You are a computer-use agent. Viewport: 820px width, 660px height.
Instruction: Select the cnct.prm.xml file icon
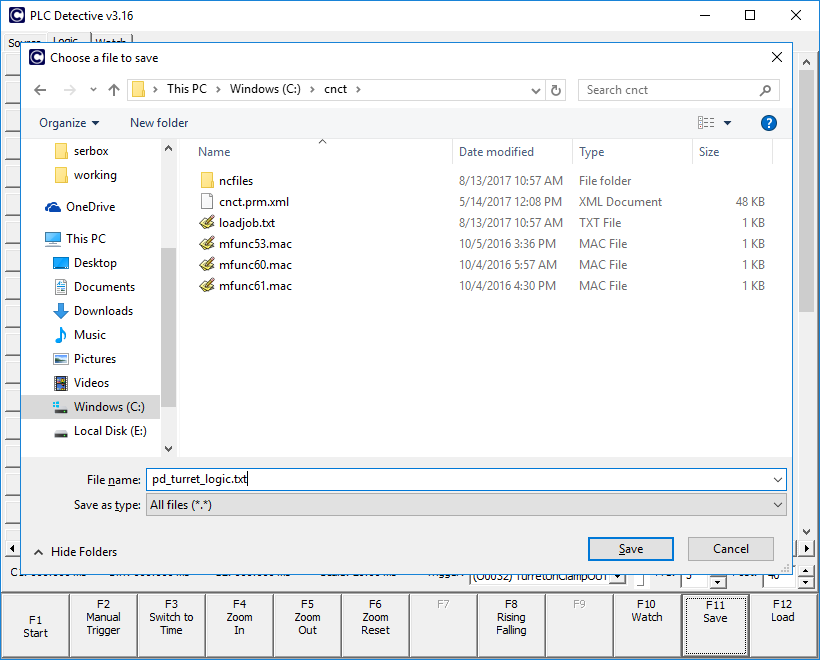[x=207, y=201]
